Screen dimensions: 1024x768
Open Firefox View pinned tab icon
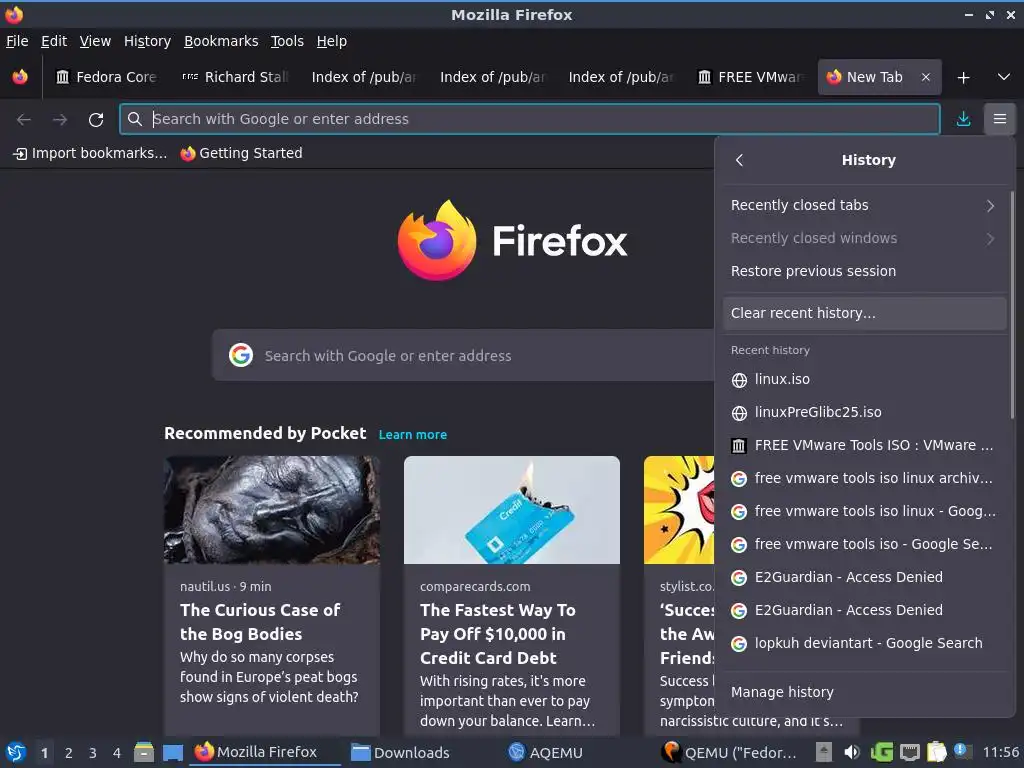point(20,77)
